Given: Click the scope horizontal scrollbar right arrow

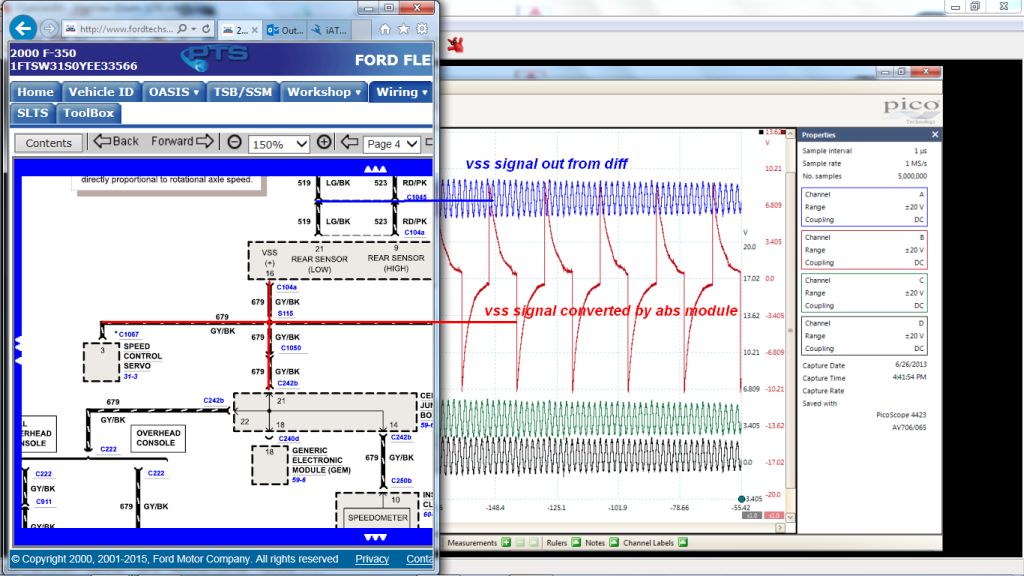Looking at the screenshot, I should coord(780,527).
